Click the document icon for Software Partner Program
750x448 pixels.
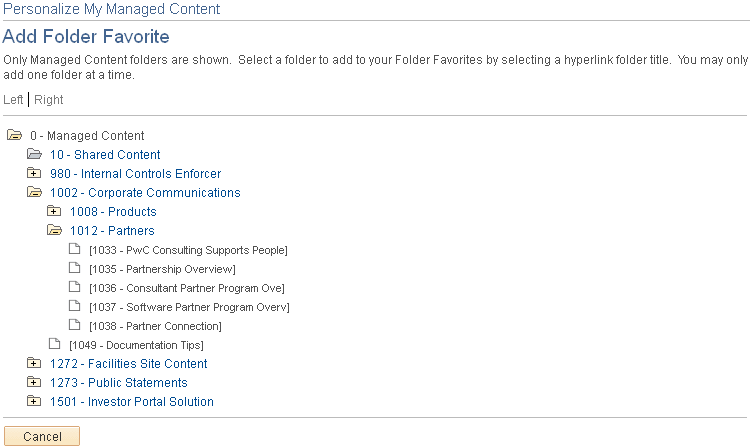tap(74, 306)
